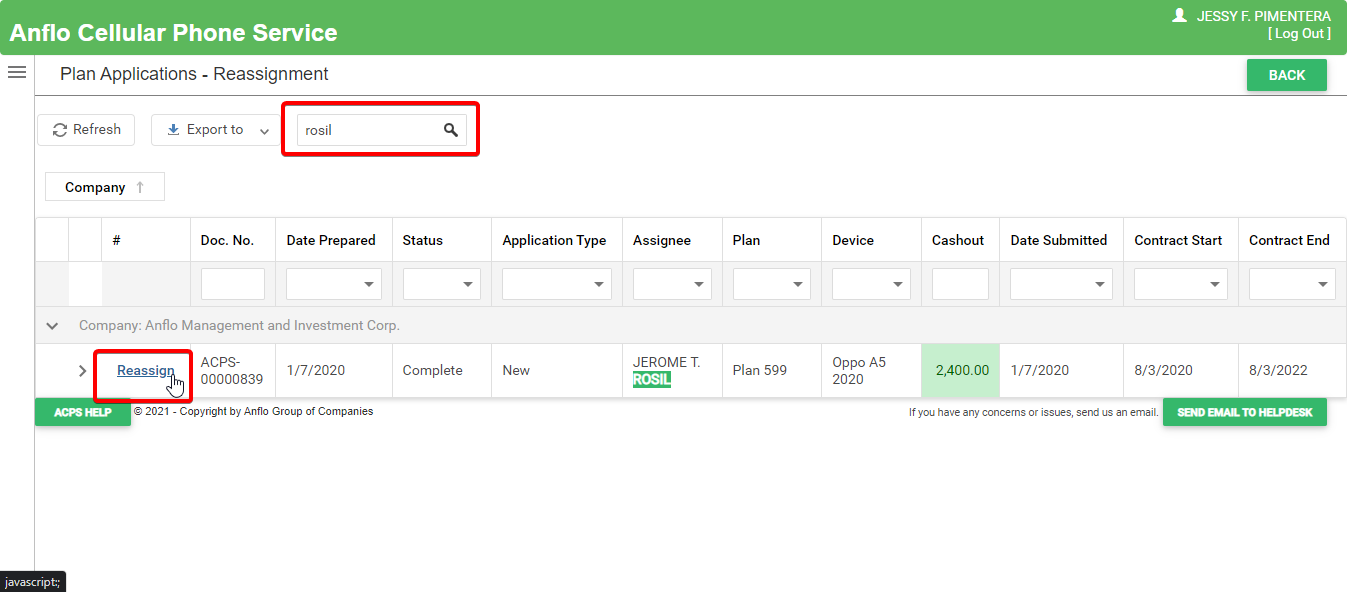Click the Refresh button
Screen dimensions: 1347x592
[x=86, y=130]
